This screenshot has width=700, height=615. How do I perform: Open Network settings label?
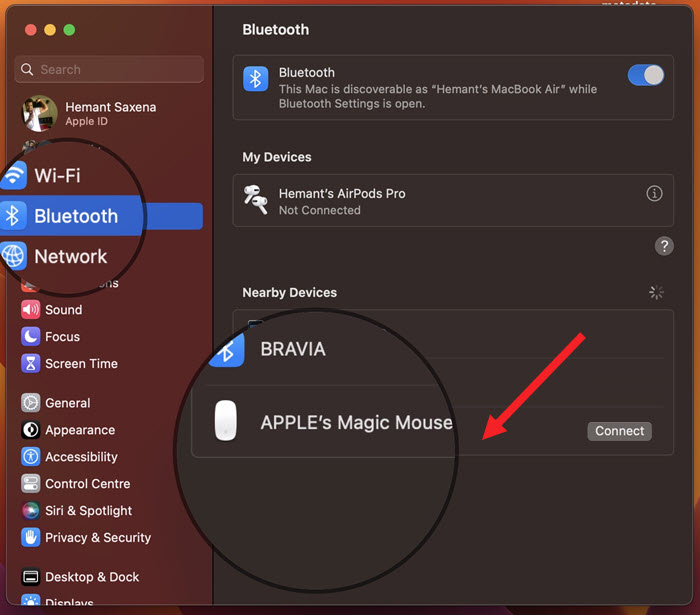tap(71, 257)
